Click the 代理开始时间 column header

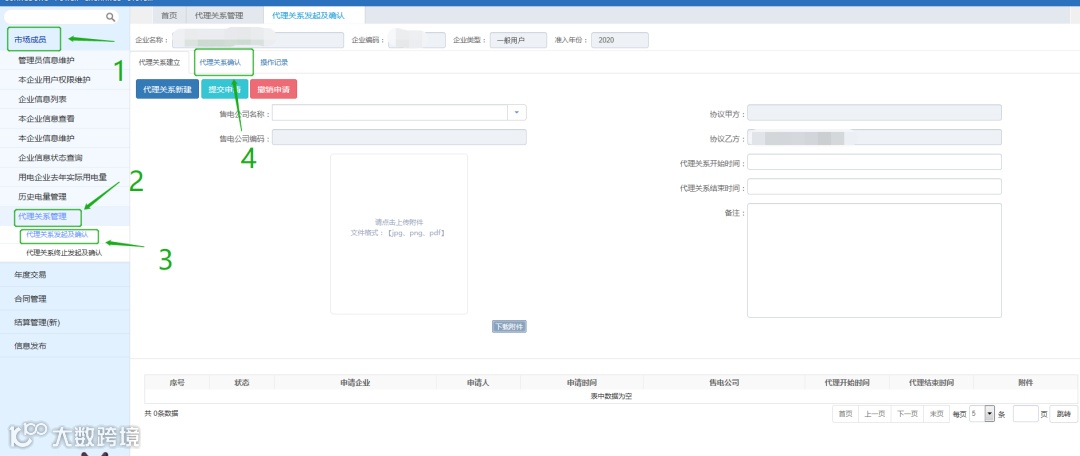[x=847, y=382]
